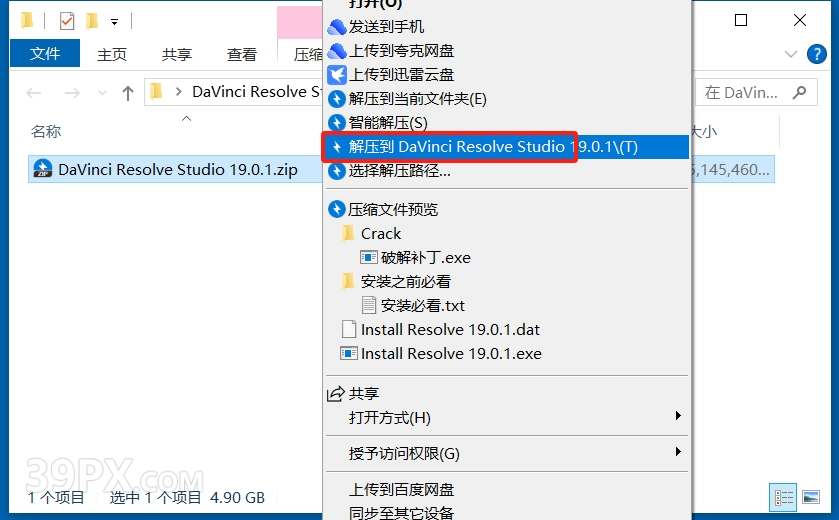Select the DaVinci Resolve Studio zip file

[177, 170]
